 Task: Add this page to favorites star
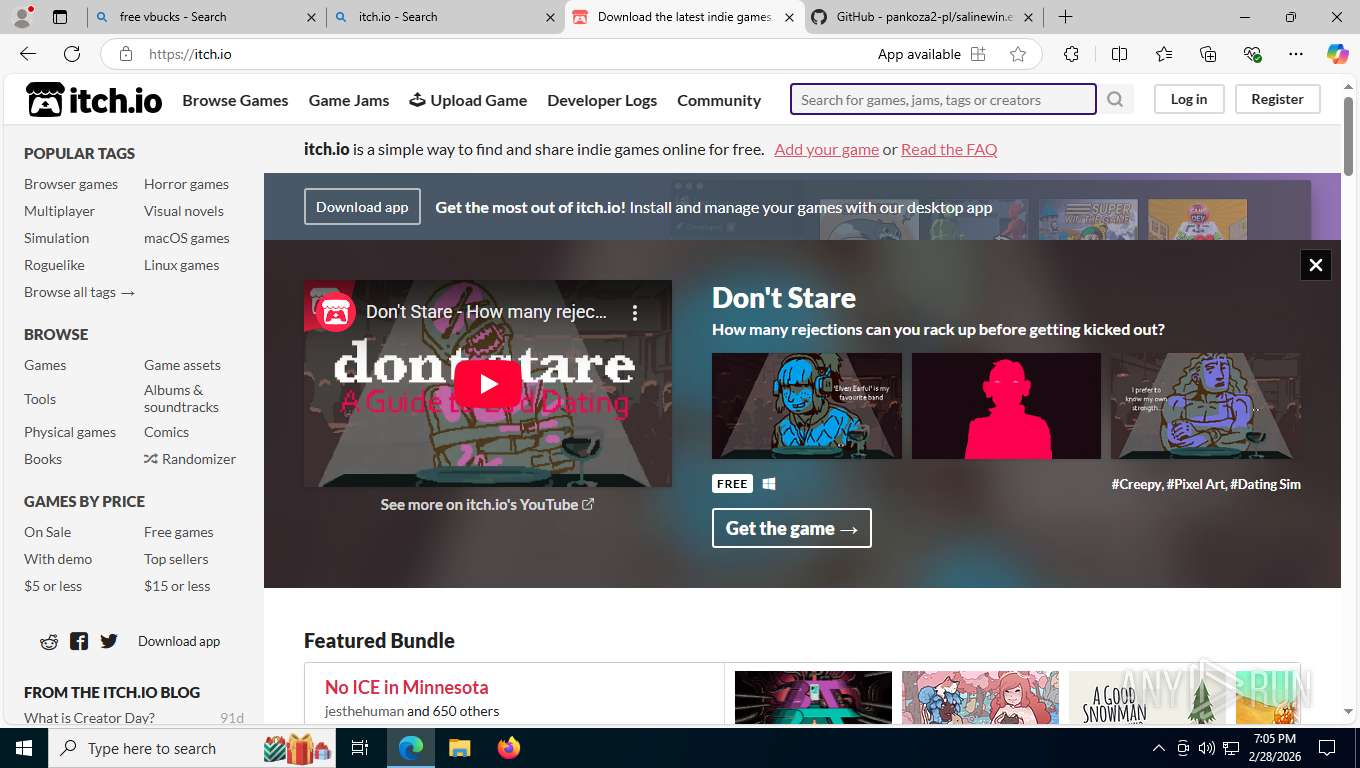[x=1018, y=54]
